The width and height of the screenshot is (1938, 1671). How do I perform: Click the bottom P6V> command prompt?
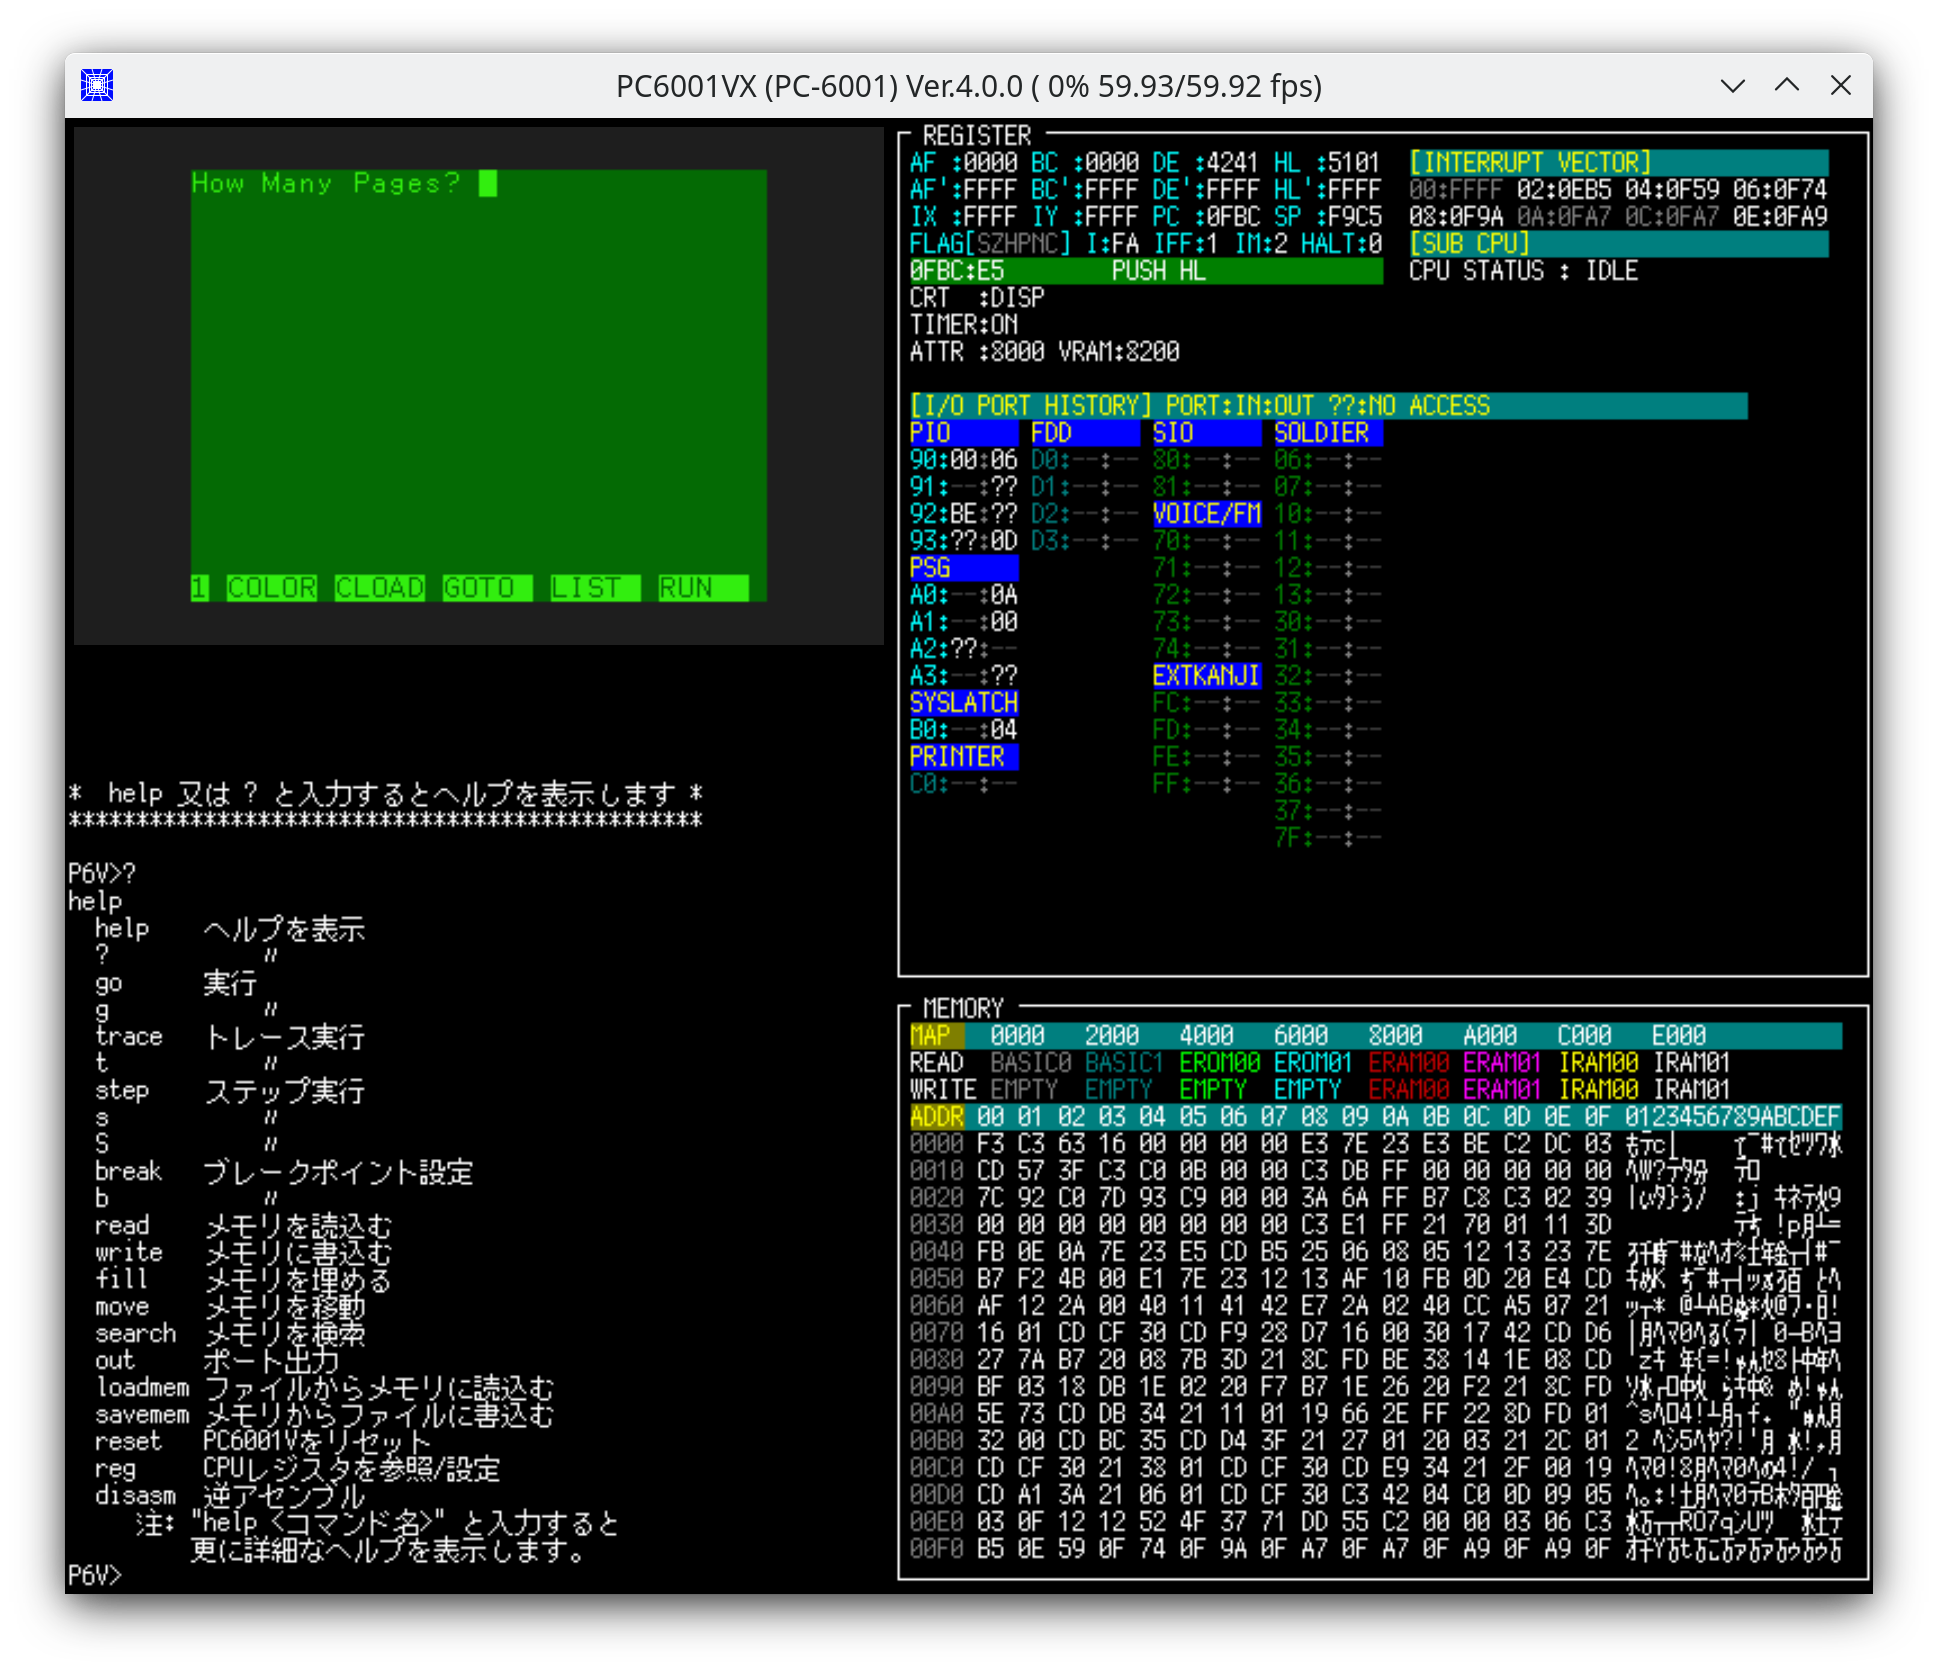tap(95, 1575)
